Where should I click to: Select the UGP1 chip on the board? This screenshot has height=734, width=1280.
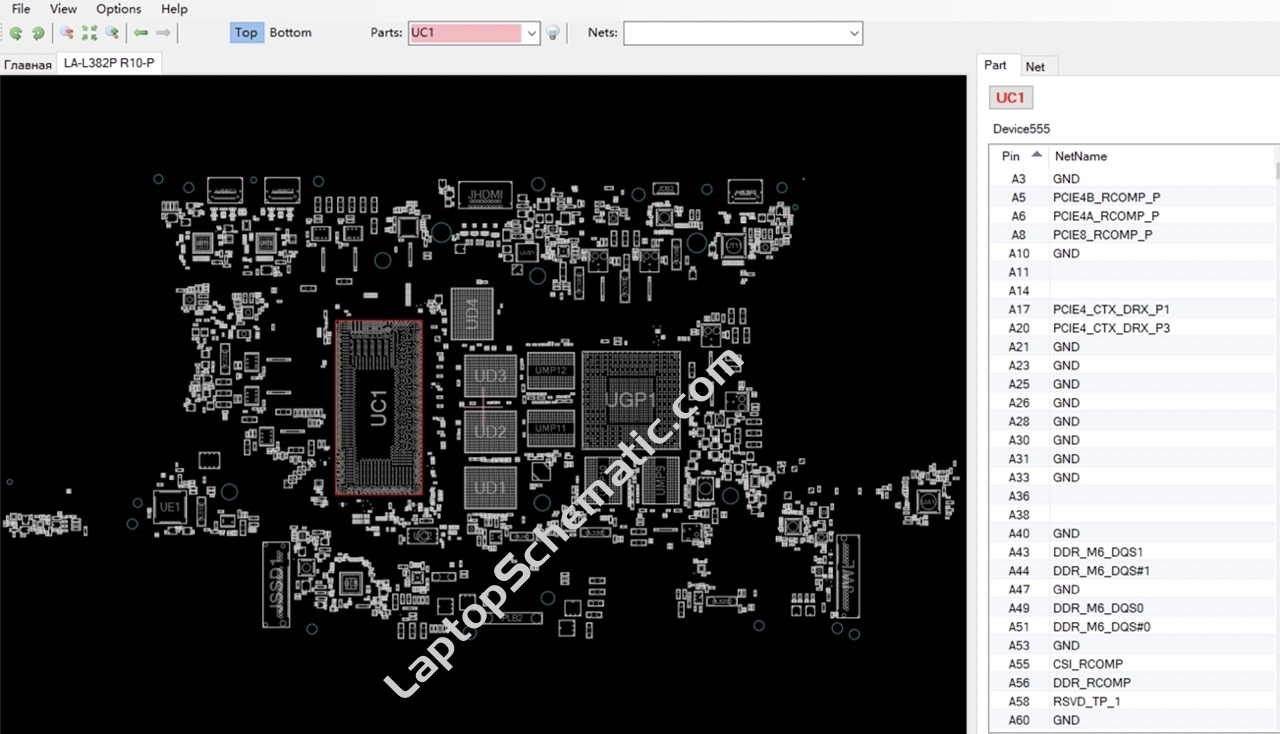click(x=631, y=400)
